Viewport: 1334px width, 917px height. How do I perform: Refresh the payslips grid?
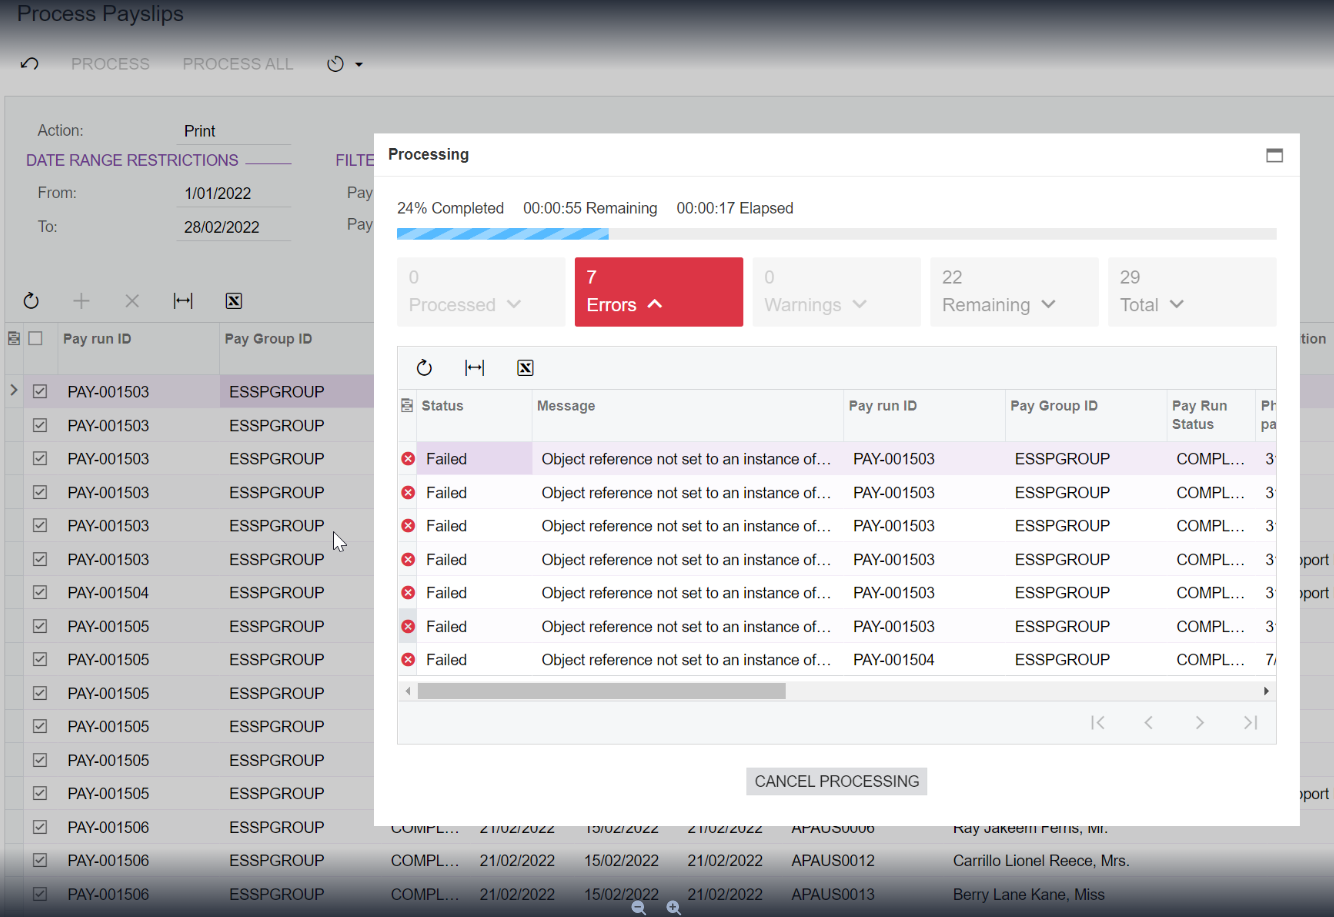[x=31, y=300]
